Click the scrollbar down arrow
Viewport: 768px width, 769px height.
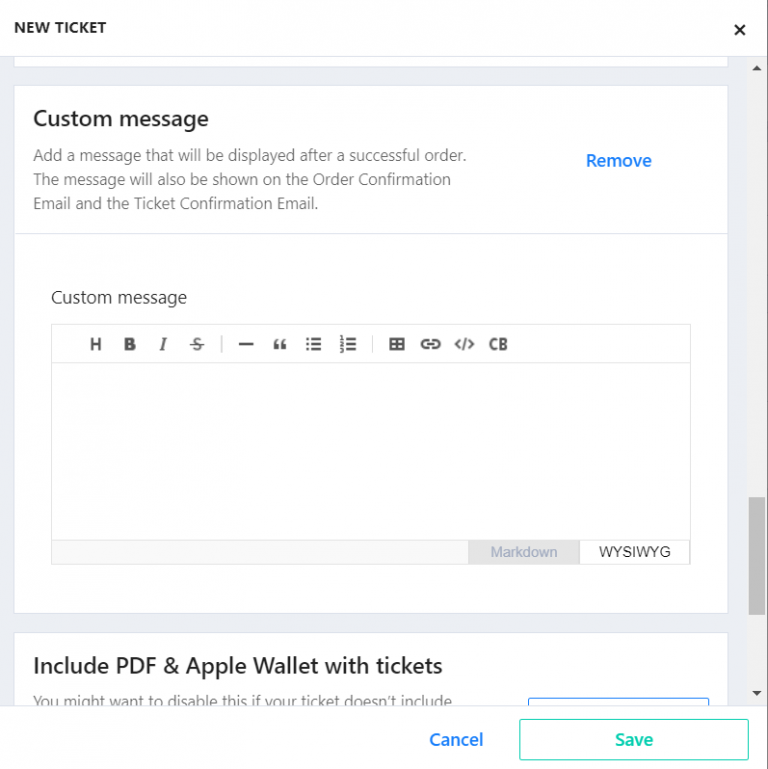(757, 693)
